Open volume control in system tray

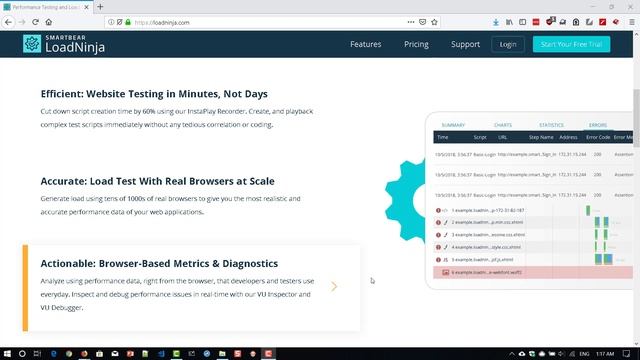tap(562, 354)
